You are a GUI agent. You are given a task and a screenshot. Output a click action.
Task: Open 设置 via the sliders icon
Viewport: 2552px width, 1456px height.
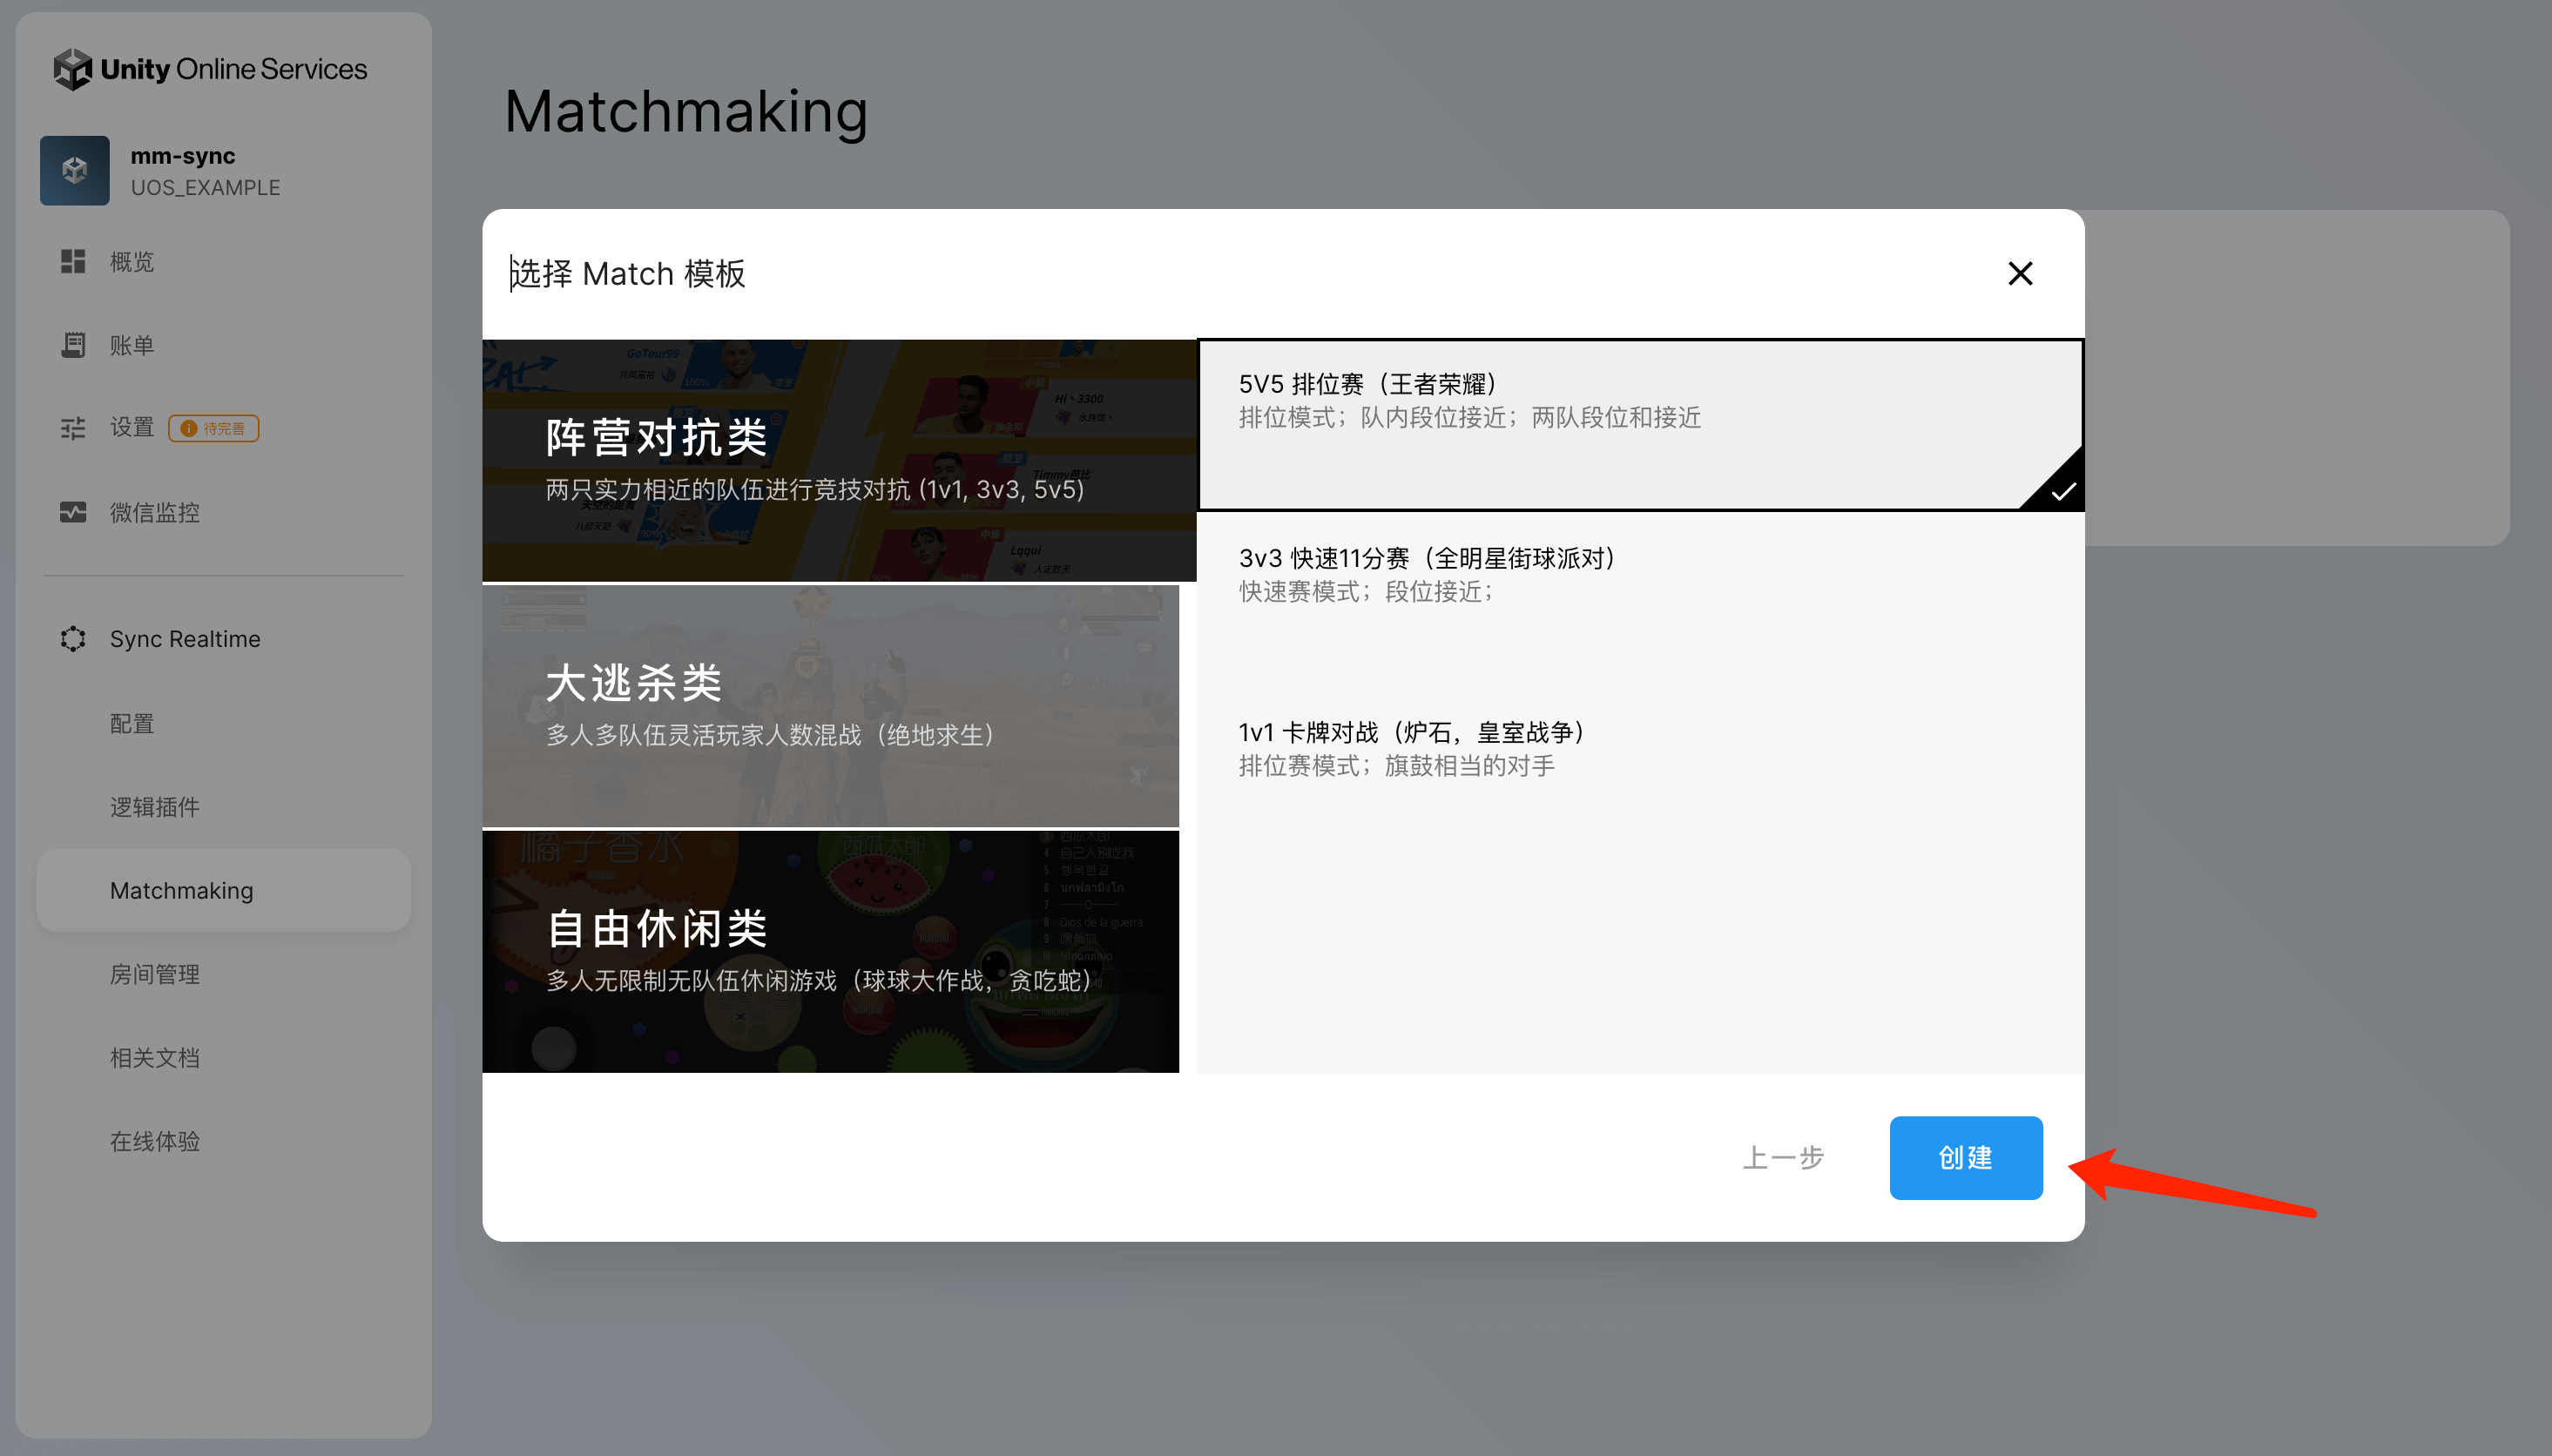(73, 428)
